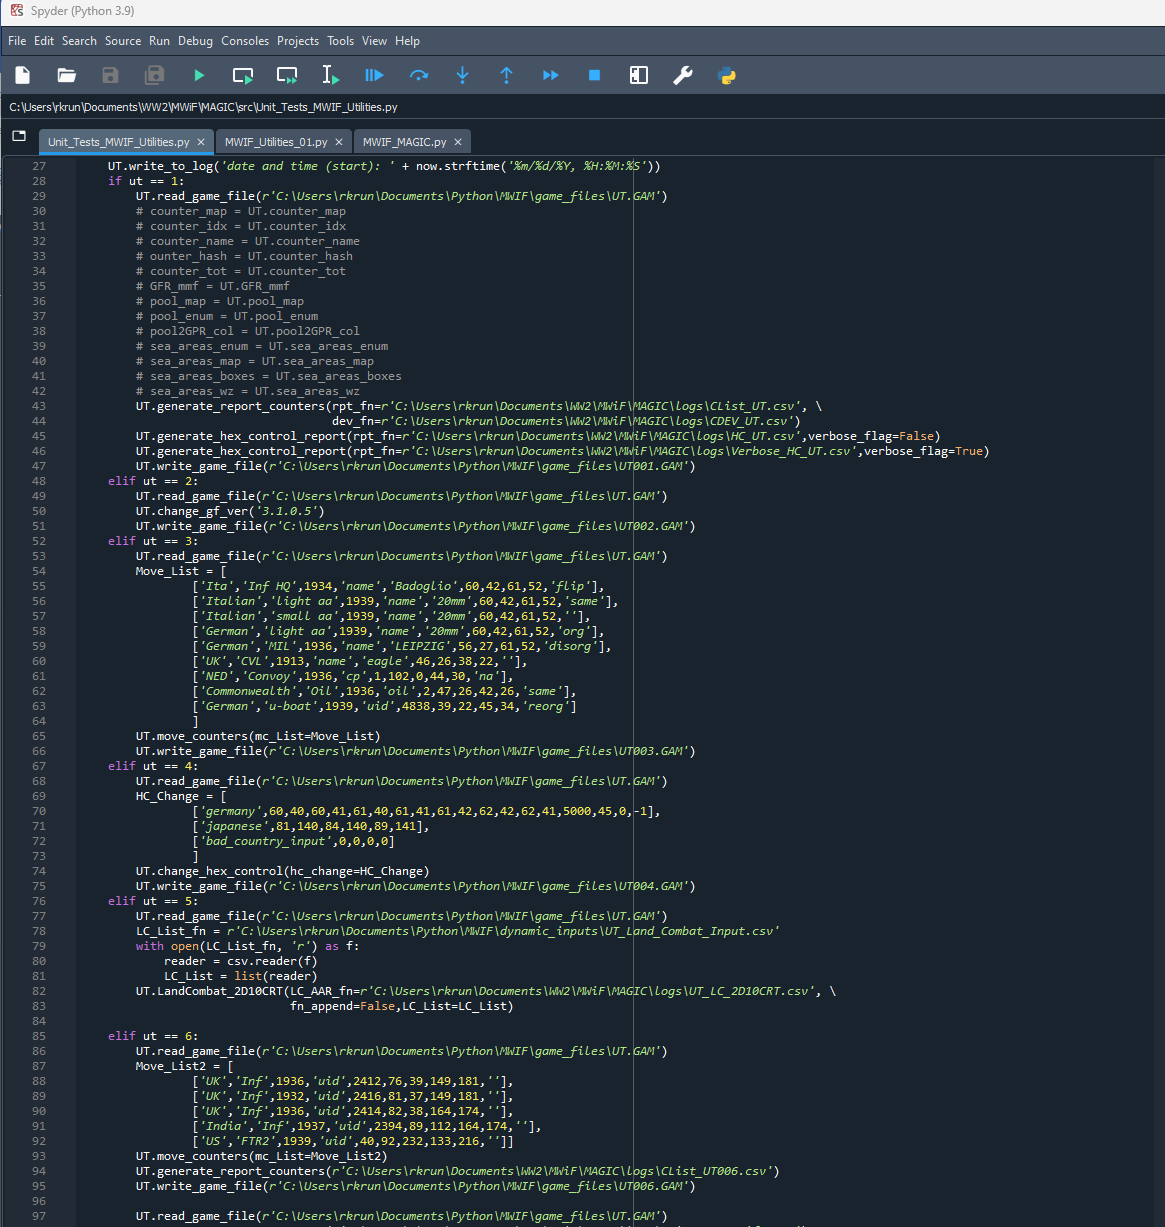Close the MWIF_MAGIC.py tab
1165x1227 pixels.
[458, 142]
